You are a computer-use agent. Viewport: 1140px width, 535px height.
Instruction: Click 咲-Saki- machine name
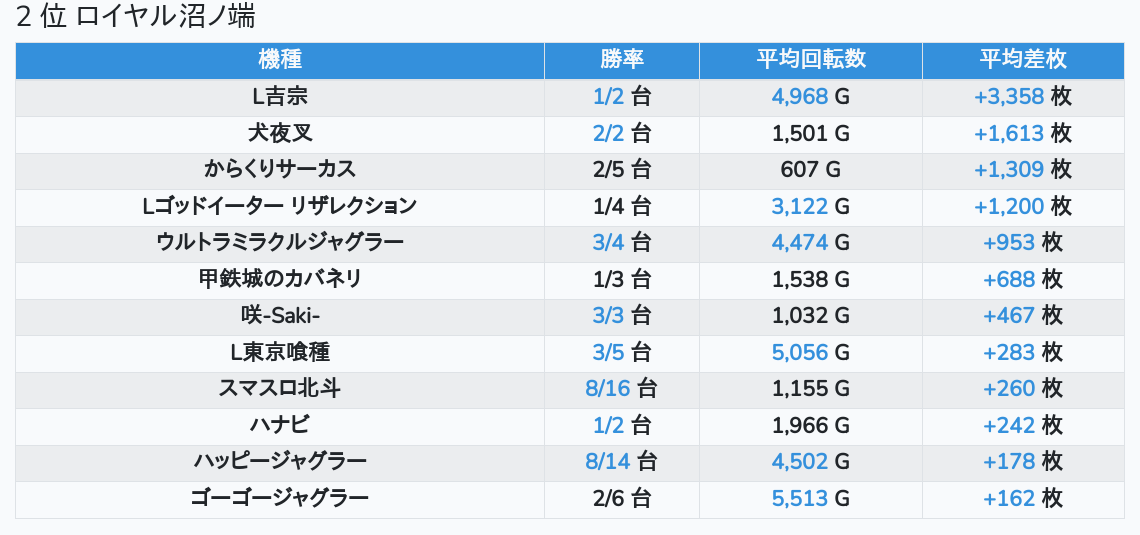pyautogui.click(x=280, y=316)
